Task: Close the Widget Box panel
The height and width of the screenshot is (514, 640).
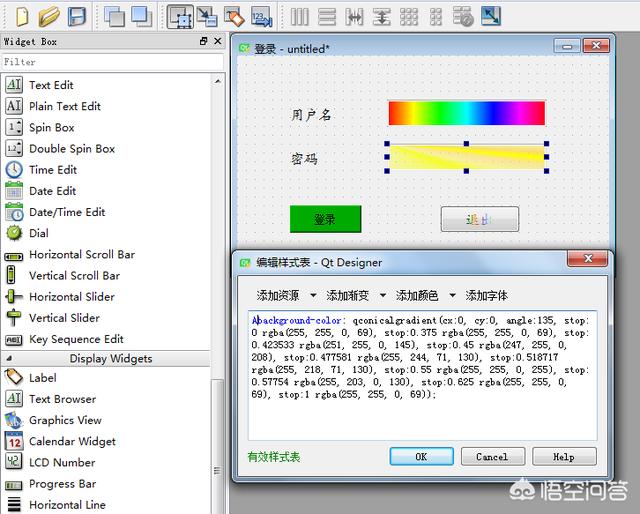Action: [218, 41]
